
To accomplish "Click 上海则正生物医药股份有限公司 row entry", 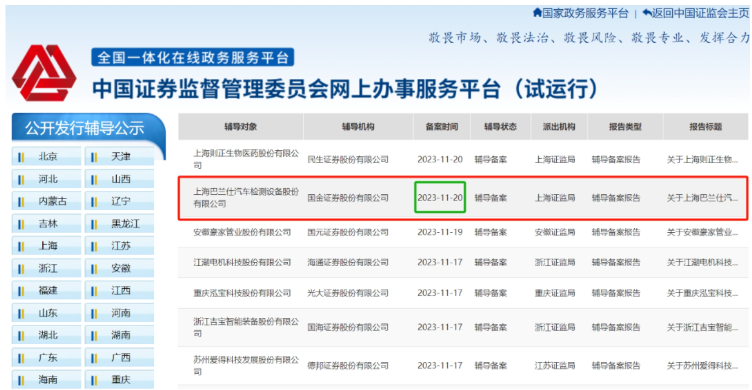I will [246, 159].
